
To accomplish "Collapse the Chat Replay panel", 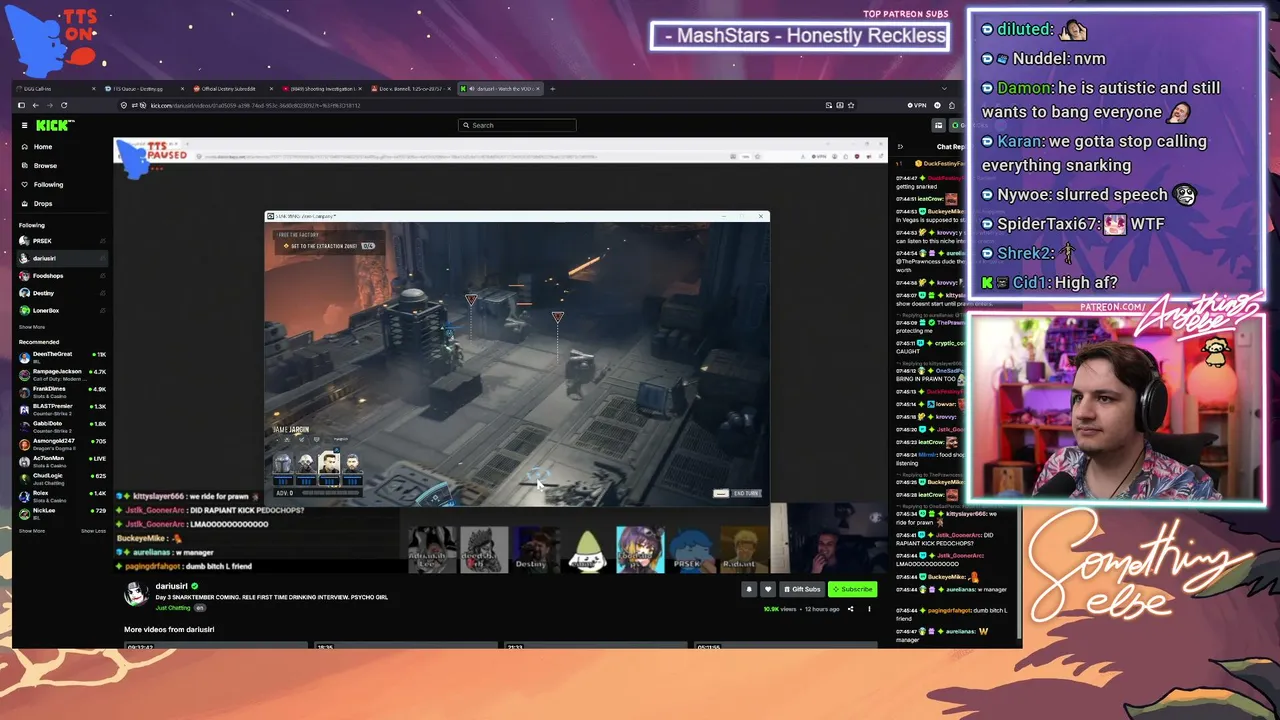I will tap(899, 146).
